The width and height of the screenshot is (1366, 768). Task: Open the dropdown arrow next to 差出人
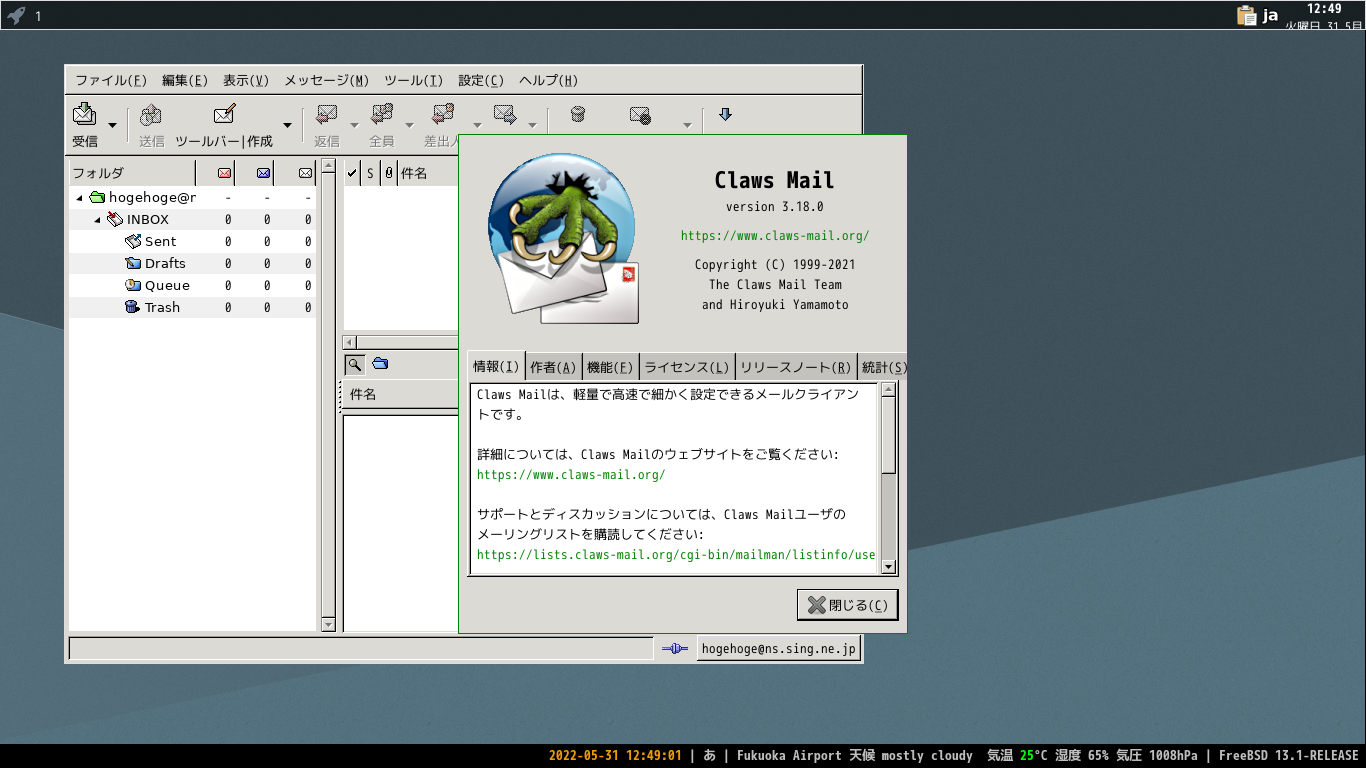[477, 125]
